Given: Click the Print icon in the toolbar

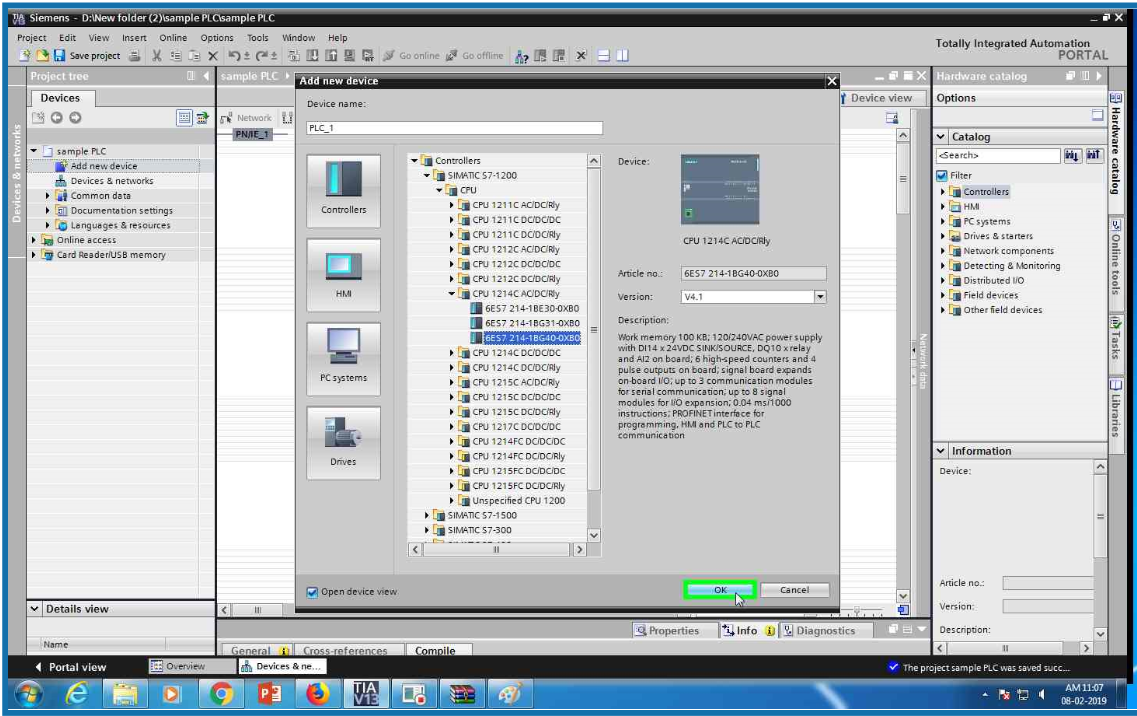Looking at the screenshot, I should 134,55.
